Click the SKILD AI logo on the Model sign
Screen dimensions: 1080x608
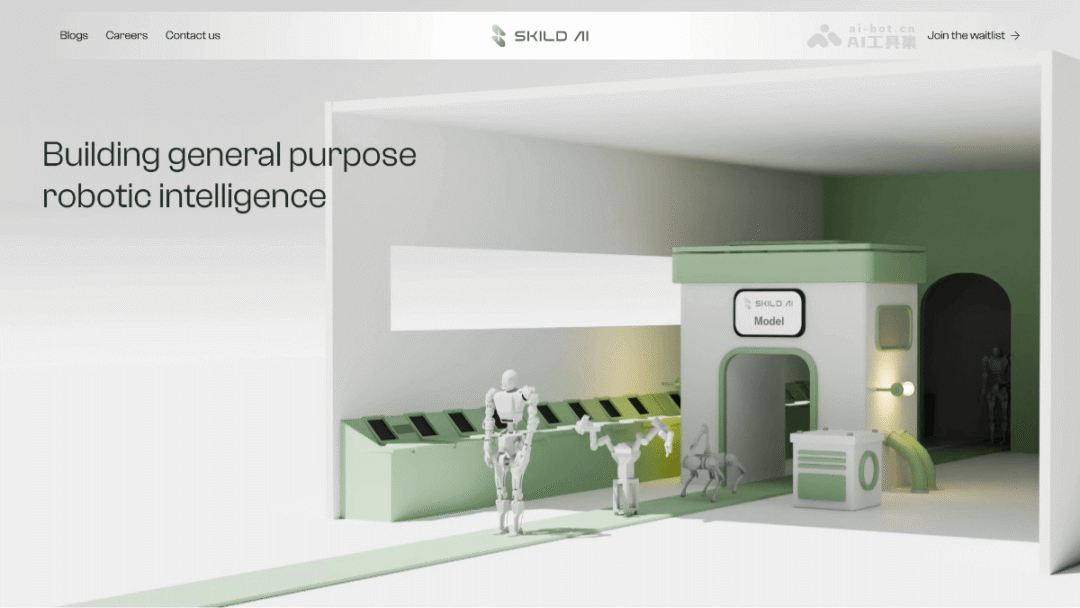tap(768, 304)
